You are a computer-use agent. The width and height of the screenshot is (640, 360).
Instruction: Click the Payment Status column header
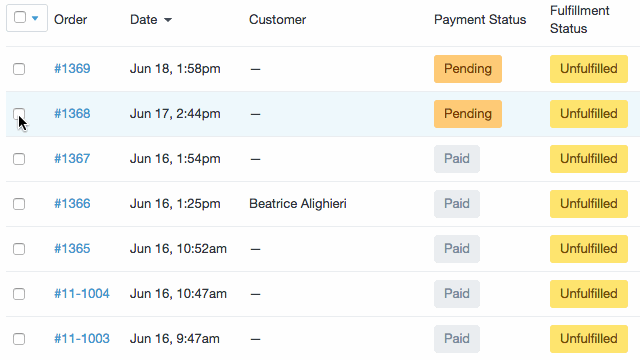tap(480, 20)
